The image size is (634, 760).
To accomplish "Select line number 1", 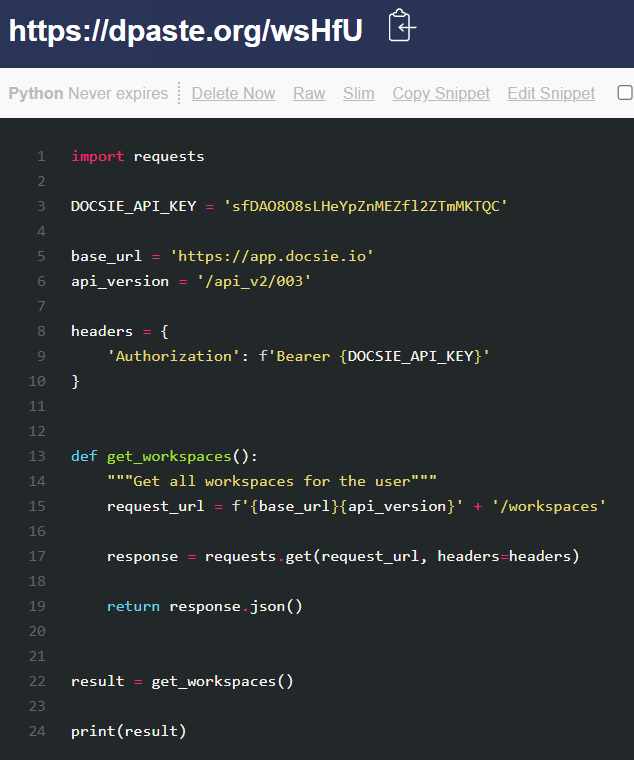I will (41, 156).
